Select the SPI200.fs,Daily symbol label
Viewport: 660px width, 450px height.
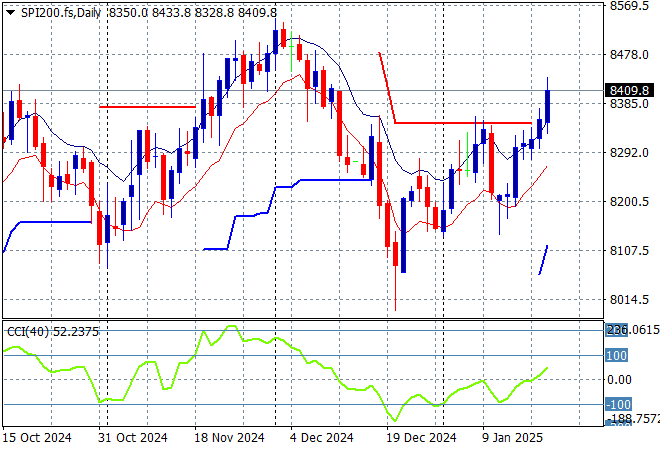coord(61,13)
